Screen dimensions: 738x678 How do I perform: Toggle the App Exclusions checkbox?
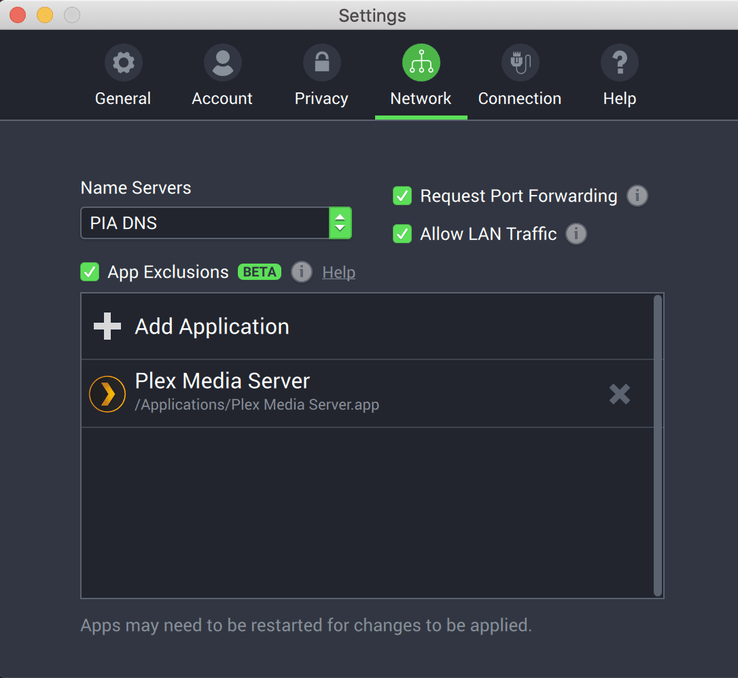coord(90,272)
